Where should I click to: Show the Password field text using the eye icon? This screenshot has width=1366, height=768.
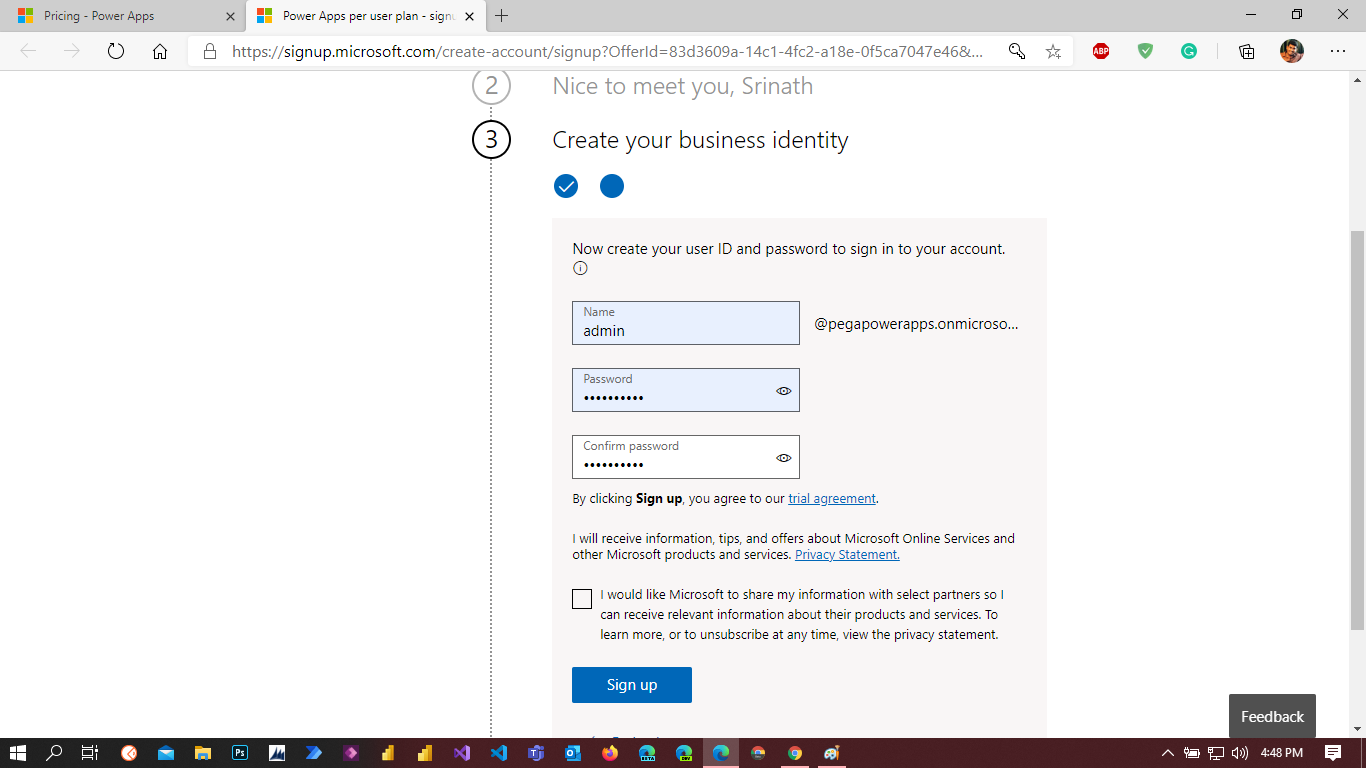[783, 391]
